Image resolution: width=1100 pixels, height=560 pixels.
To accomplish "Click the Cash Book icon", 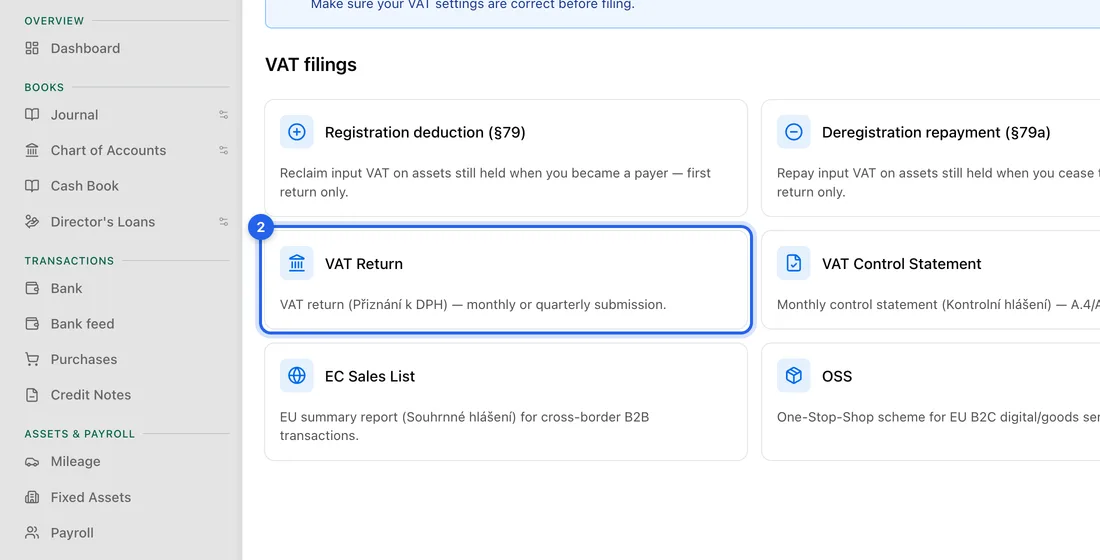I will (32, 186).
